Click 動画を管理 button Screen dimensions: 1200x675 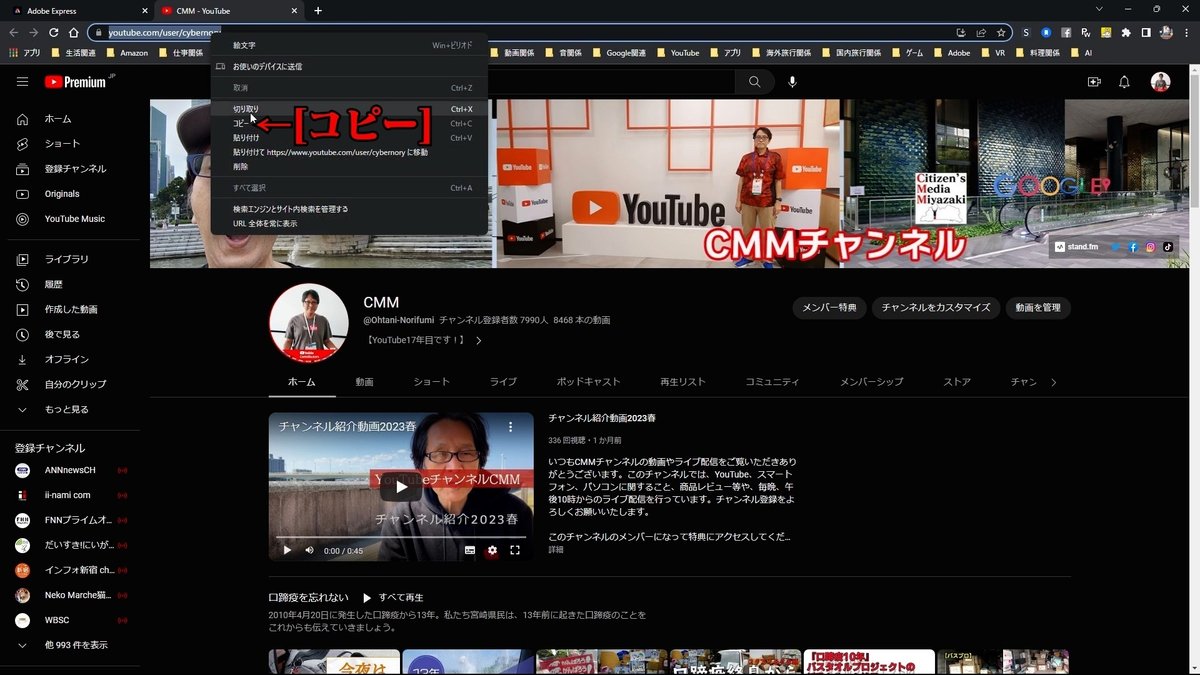[x=1037, y=308]
